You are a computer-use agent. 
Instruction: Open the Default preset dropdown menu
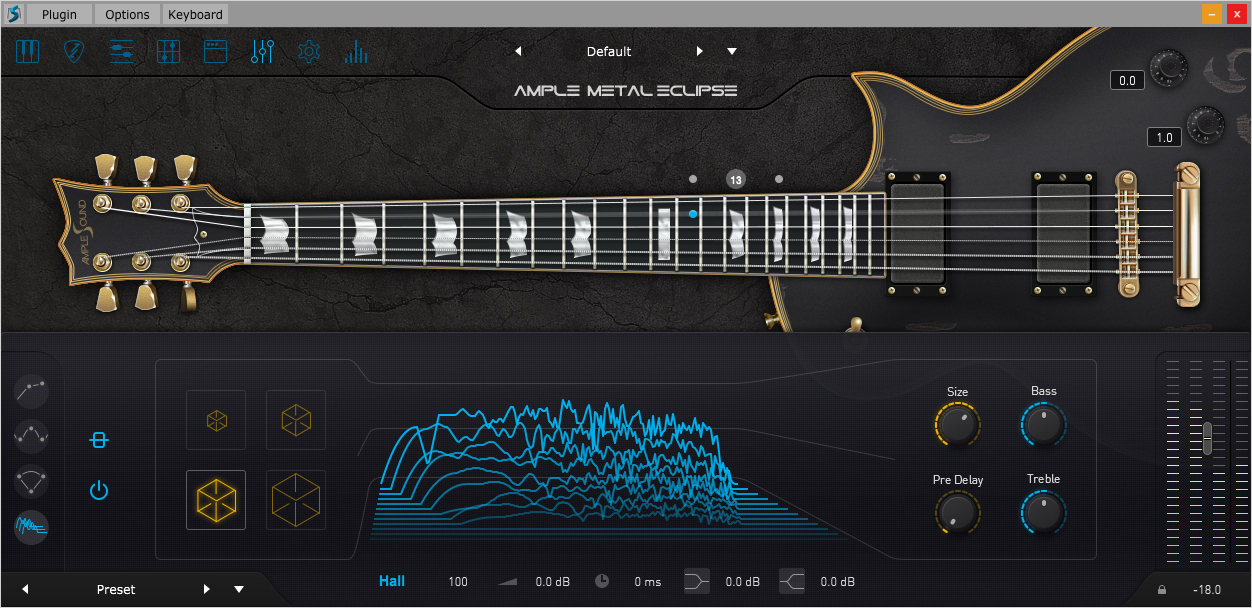pyautogui.click(x=732, y=51)
